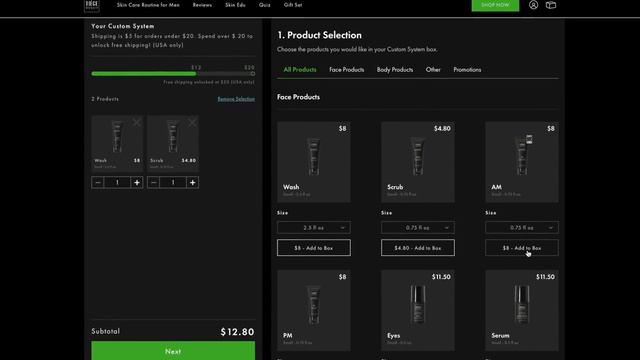This screenshot has height=360, width=640.
Task: Add Wash to box for $8
Action: coord(313,248)
